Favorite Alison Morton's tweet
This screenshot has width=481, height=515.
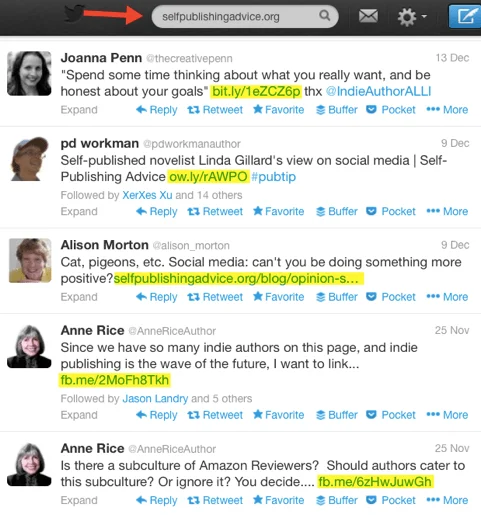279,297
